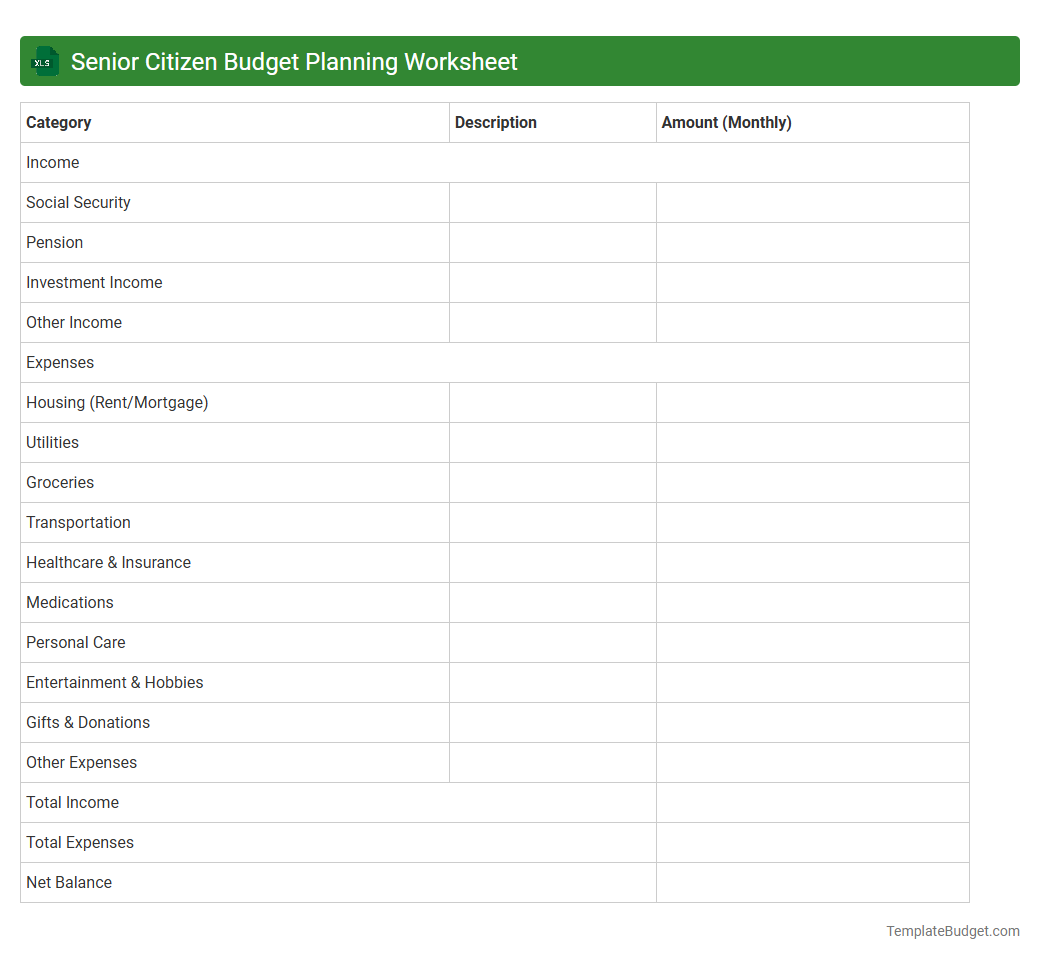Click the Net Balance amount cell
Viewport: 1040px width, 960px height.
tap(812, 882)
